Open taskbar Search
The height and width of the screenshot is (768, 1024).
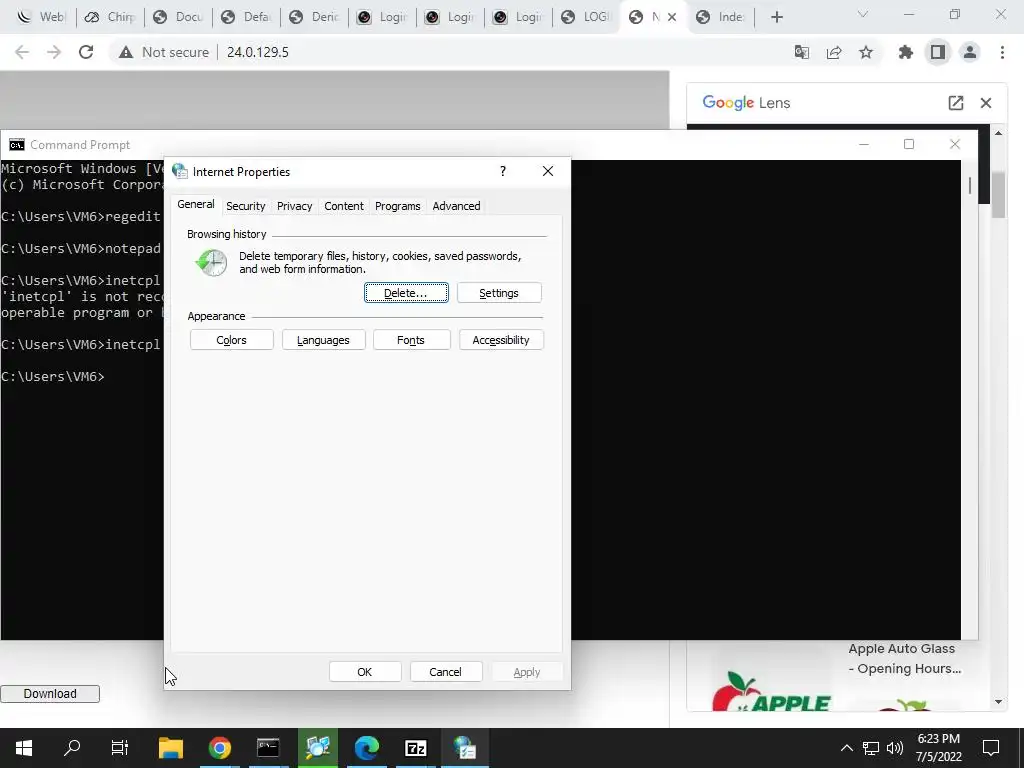72,748
